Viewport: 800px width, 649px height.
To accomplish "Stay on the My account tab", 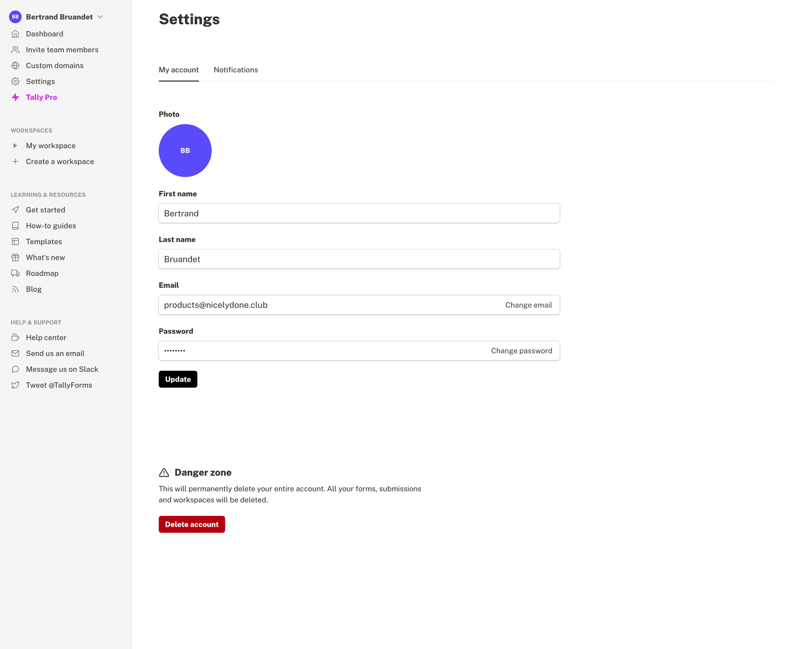I will [x=178, y=70].
